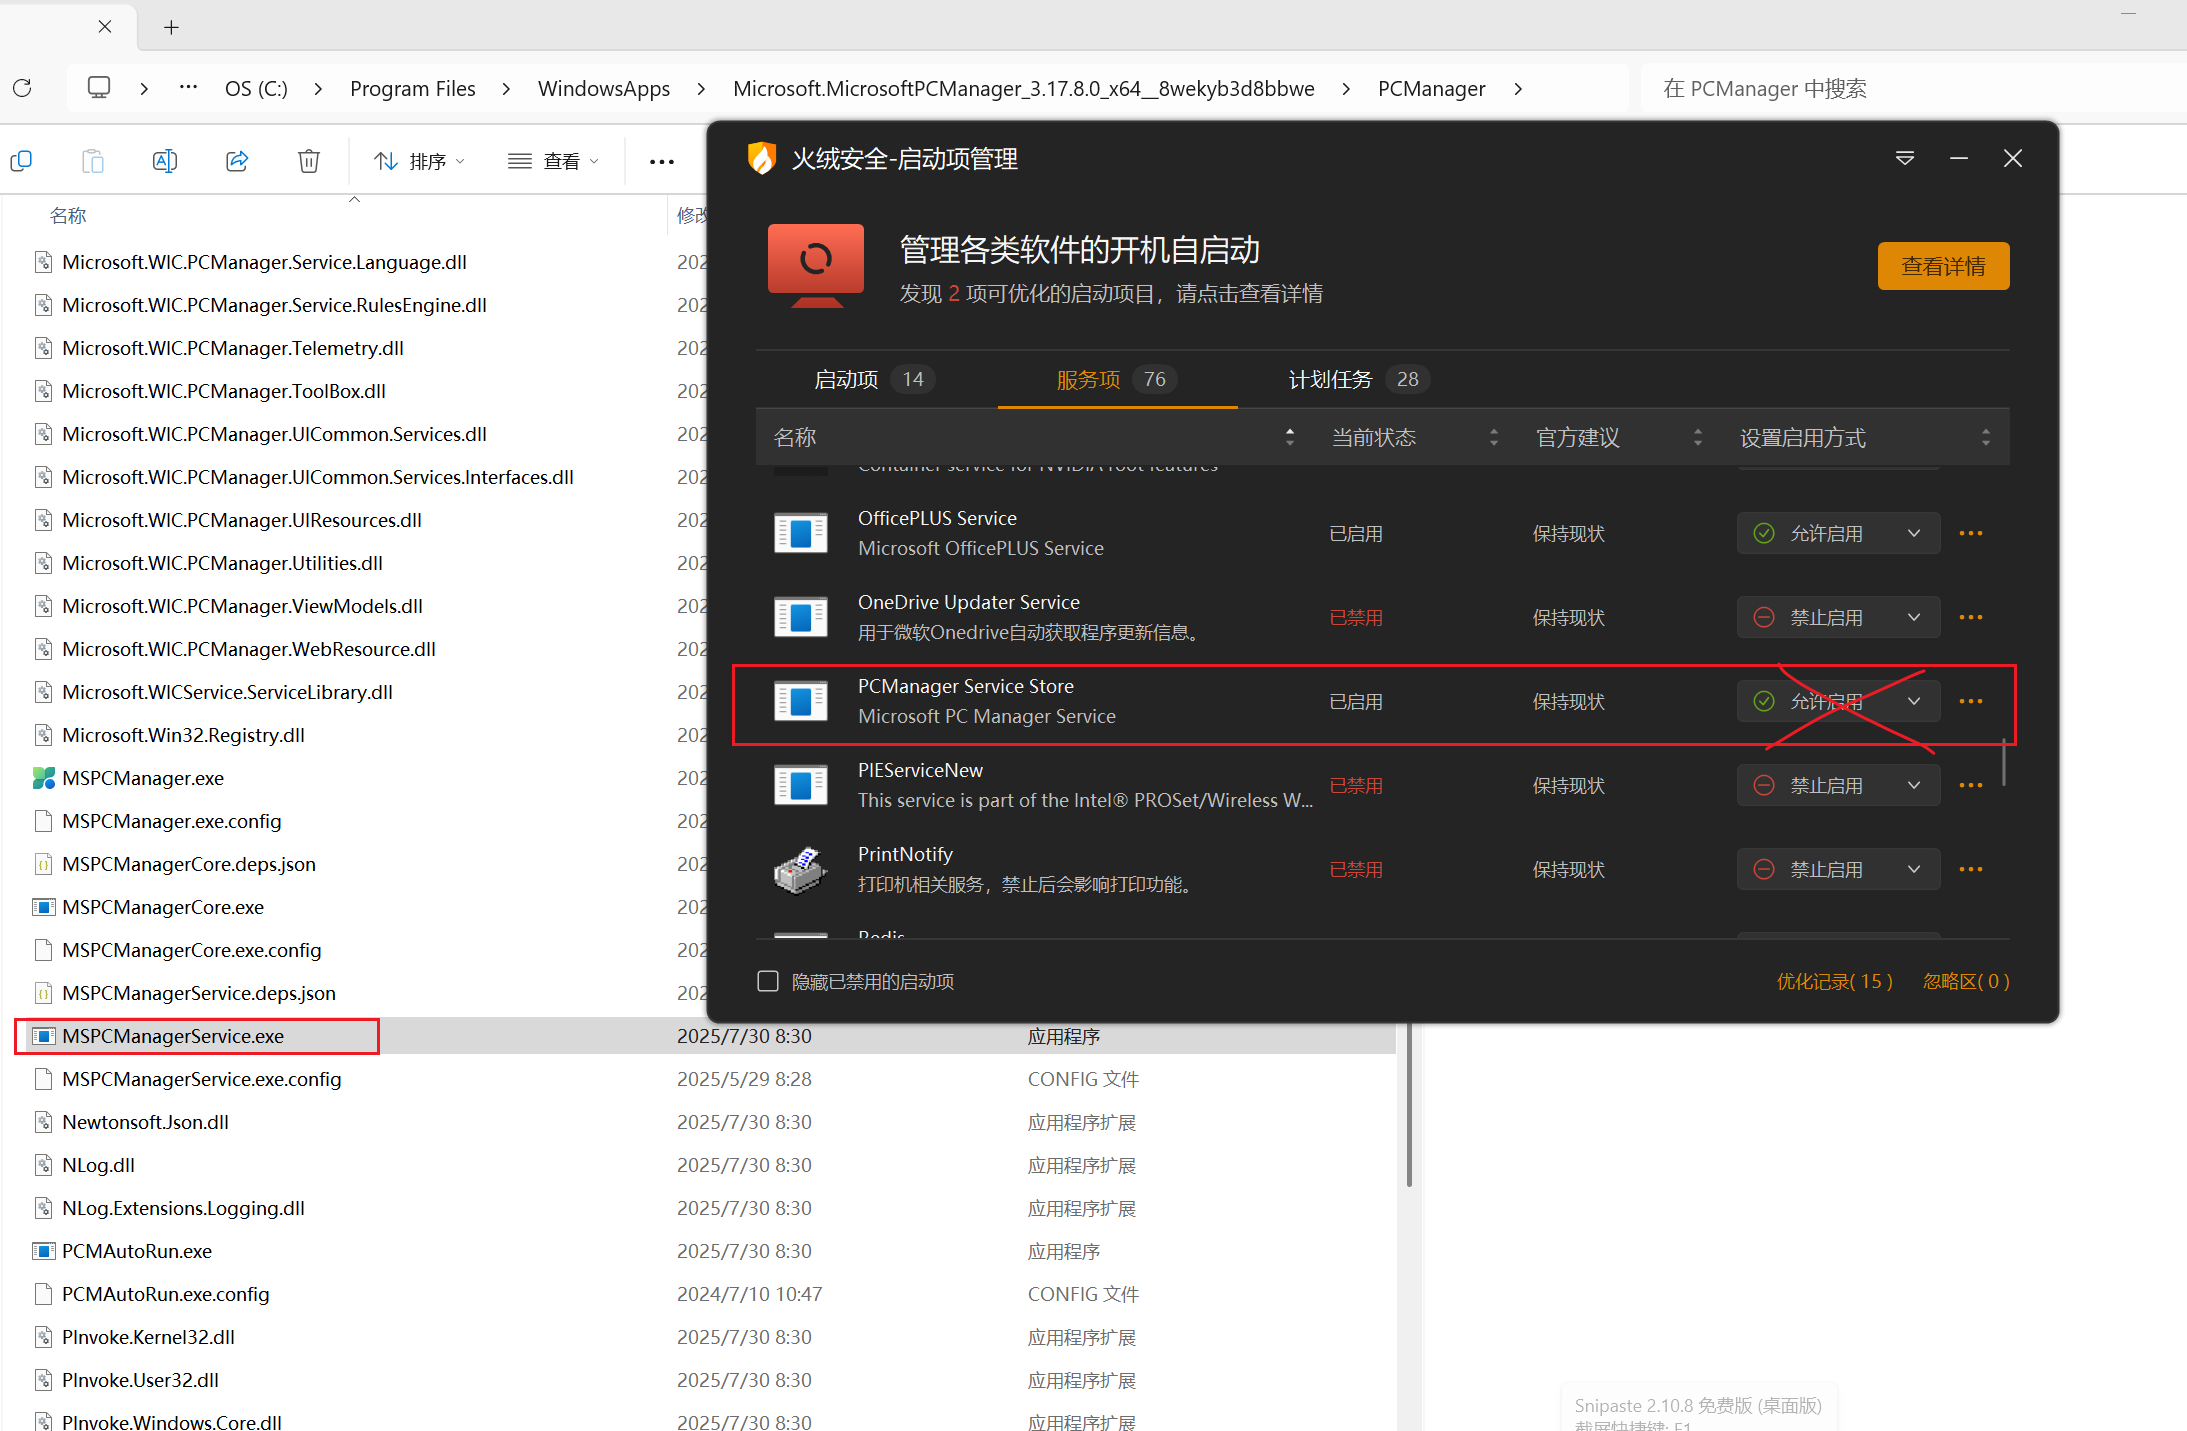Open the breadcrumb overflow ellipsis in Explorer
Image resolution: width=2187 pixels, height=1431 pixels.
click(188, 87)
